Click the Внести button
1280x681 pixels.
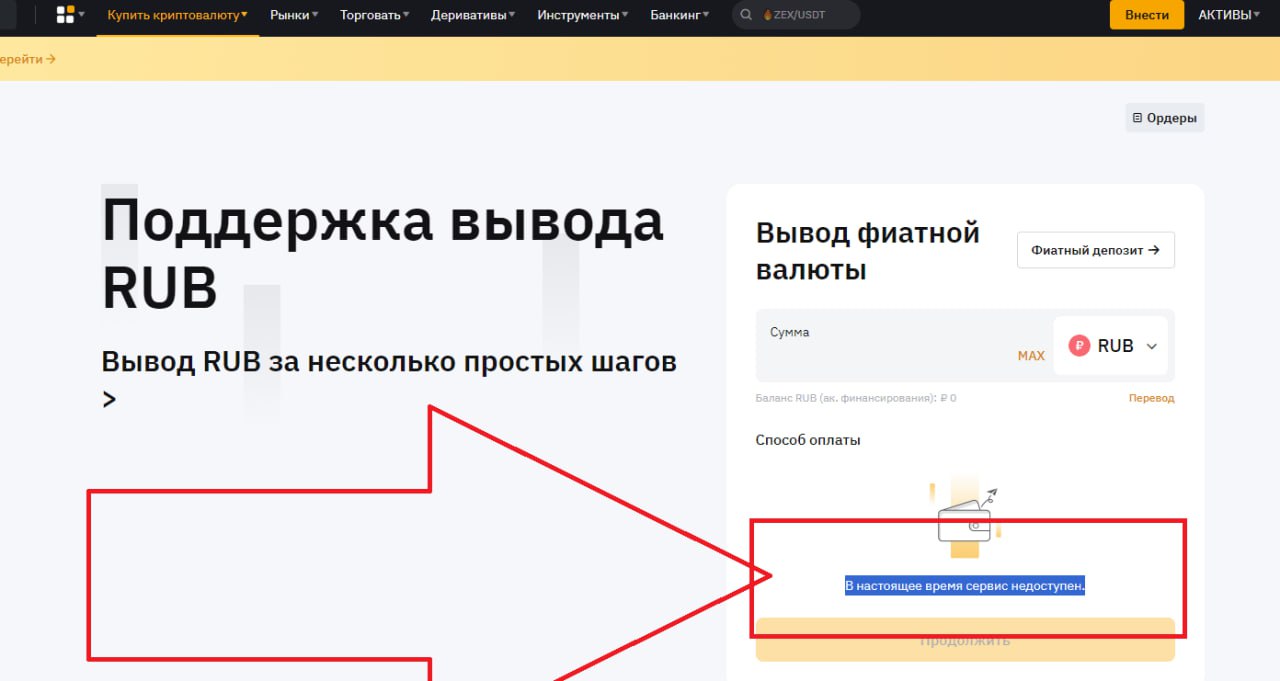click(x=1146, y=15)
